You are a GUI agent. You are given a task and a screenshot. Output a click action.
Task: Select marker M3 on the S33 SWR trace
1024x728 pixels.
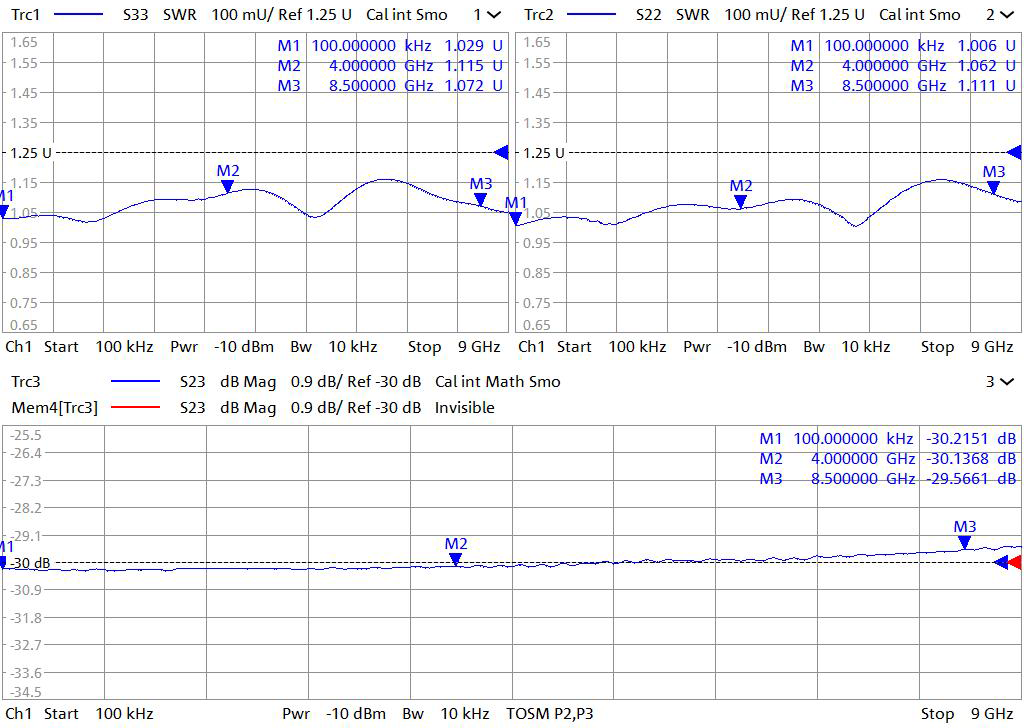click(481, 198)
